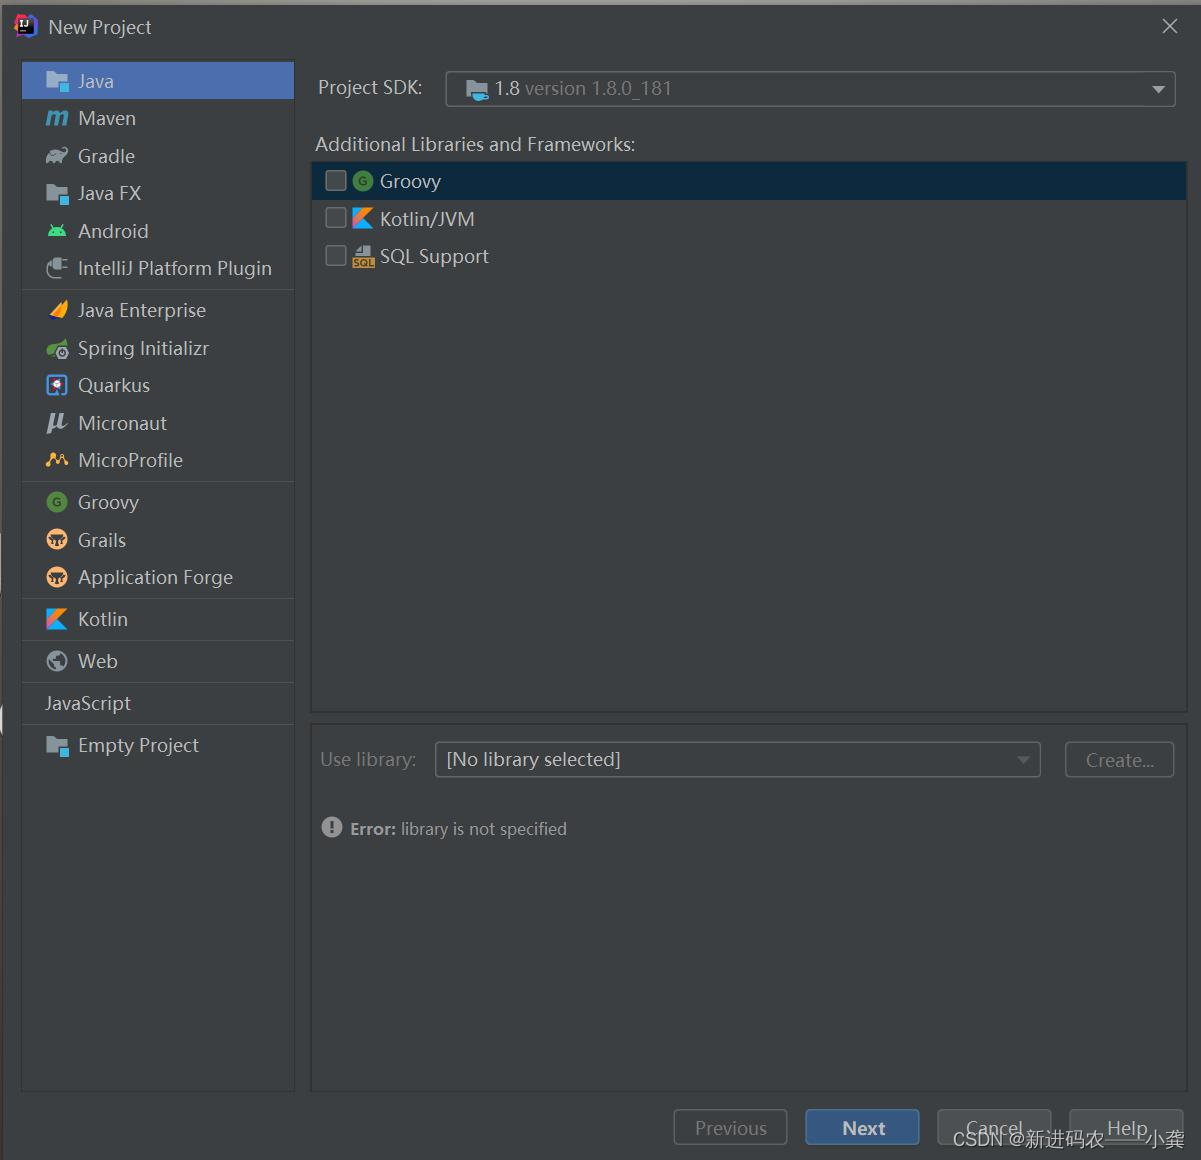Click the Grails icon
Image resolution: width=1201 pixels, height=1160 pixels.
point(57,540)
